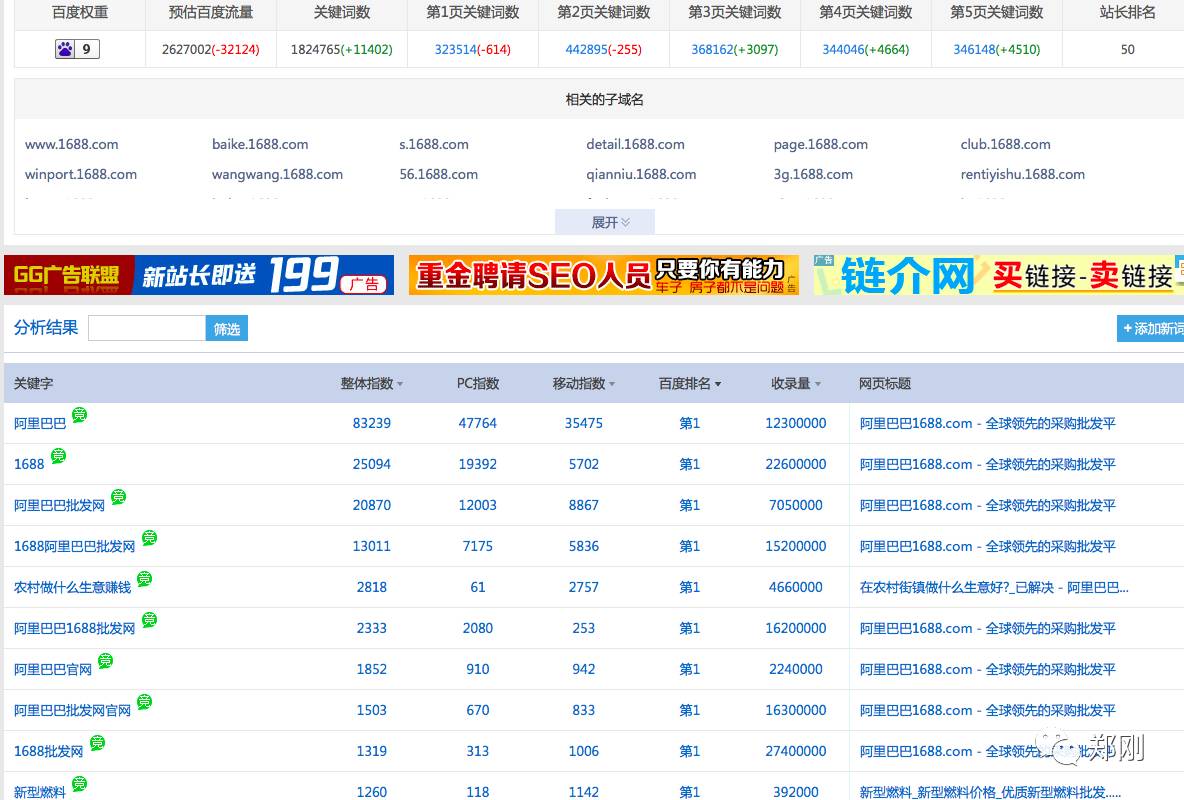The image size is (1184, 800).
Task: Open subdomain club.1688.com
Action: pos(1005,144)
